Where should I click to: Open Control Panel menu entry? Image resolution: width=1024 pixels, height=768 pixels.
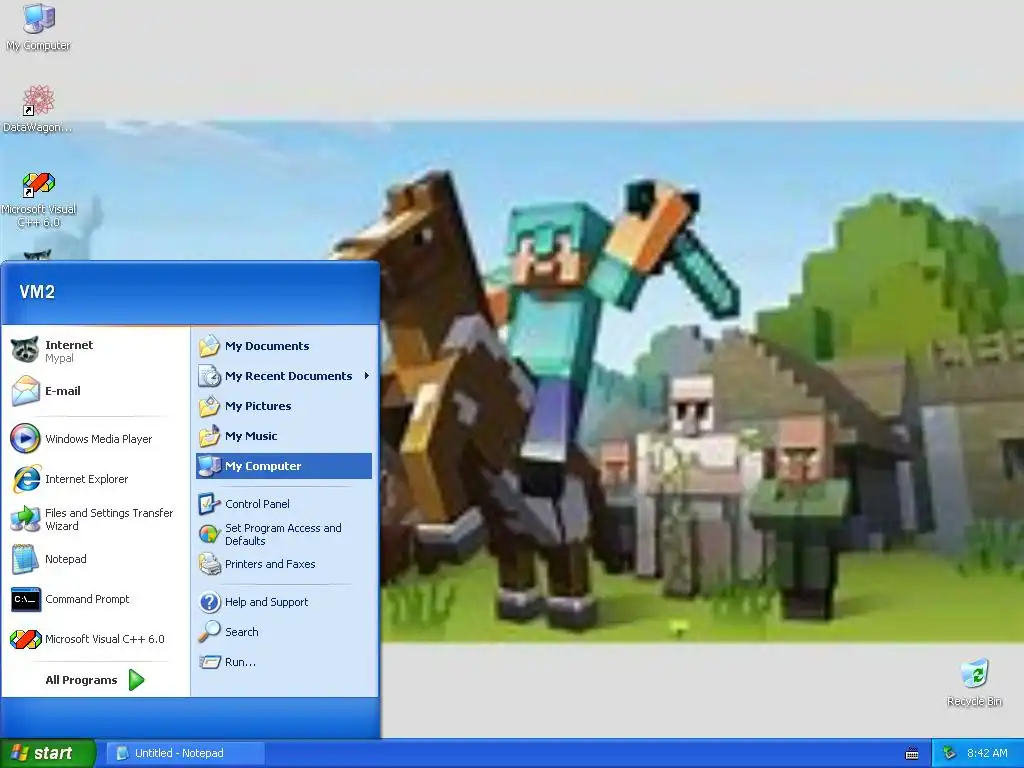[x=284, y=504]
